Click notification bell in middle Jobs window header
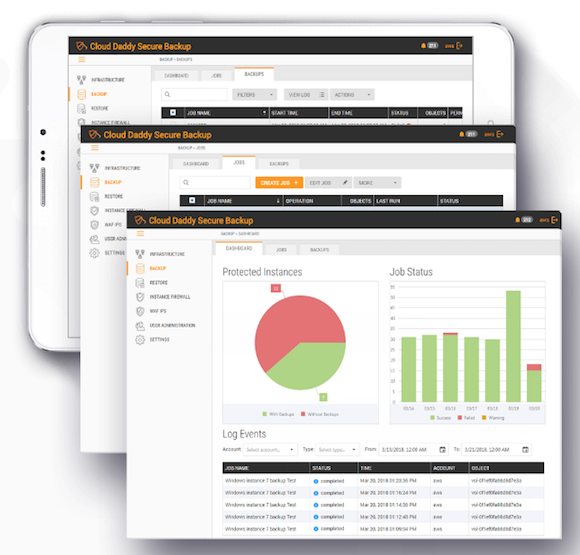The height and width of the screenshot is (555, 580). (x=461, y=134)
